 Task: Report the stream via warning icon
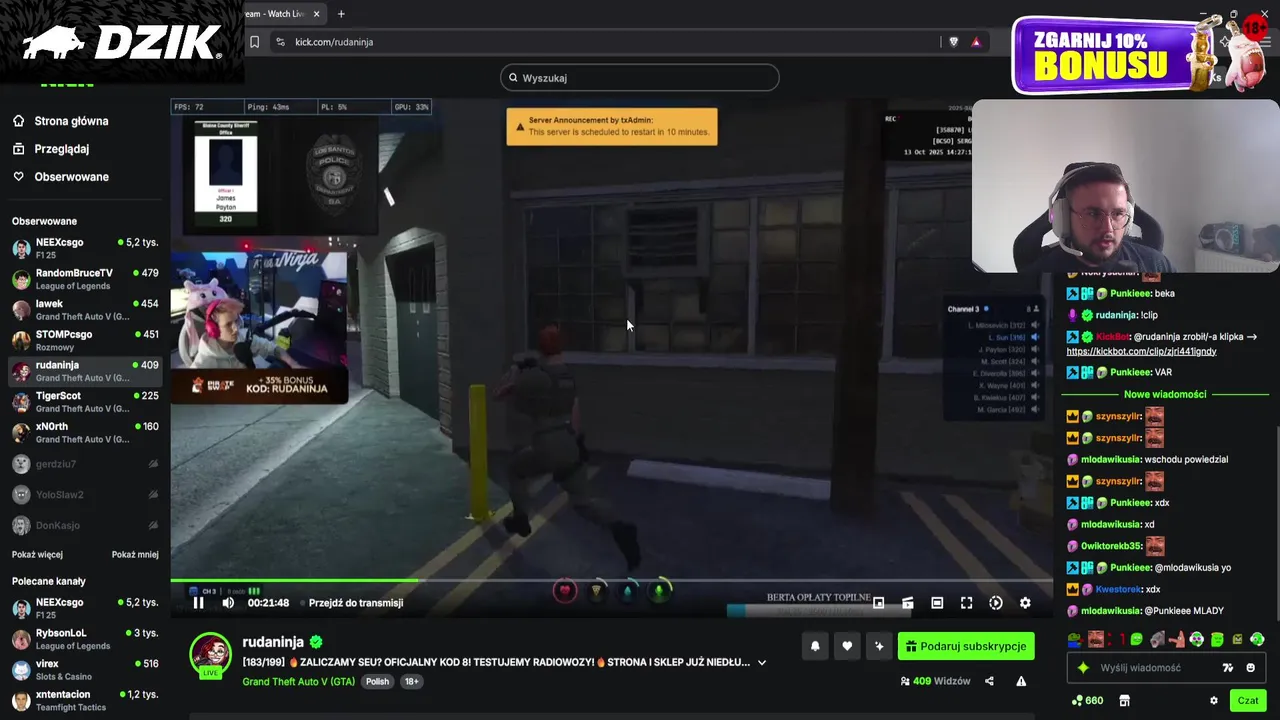pos(1021,681)
